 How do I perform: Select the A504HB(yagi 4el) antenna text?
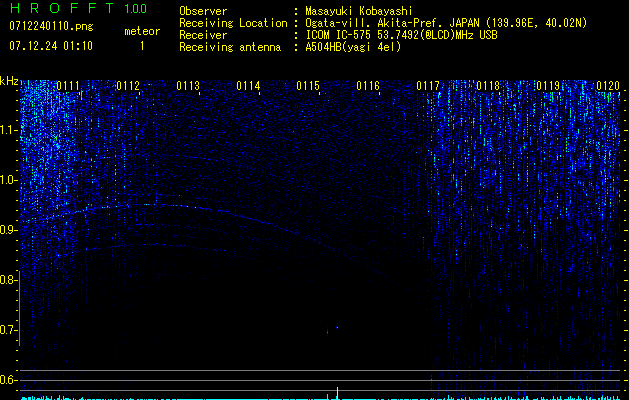(353, 47)
